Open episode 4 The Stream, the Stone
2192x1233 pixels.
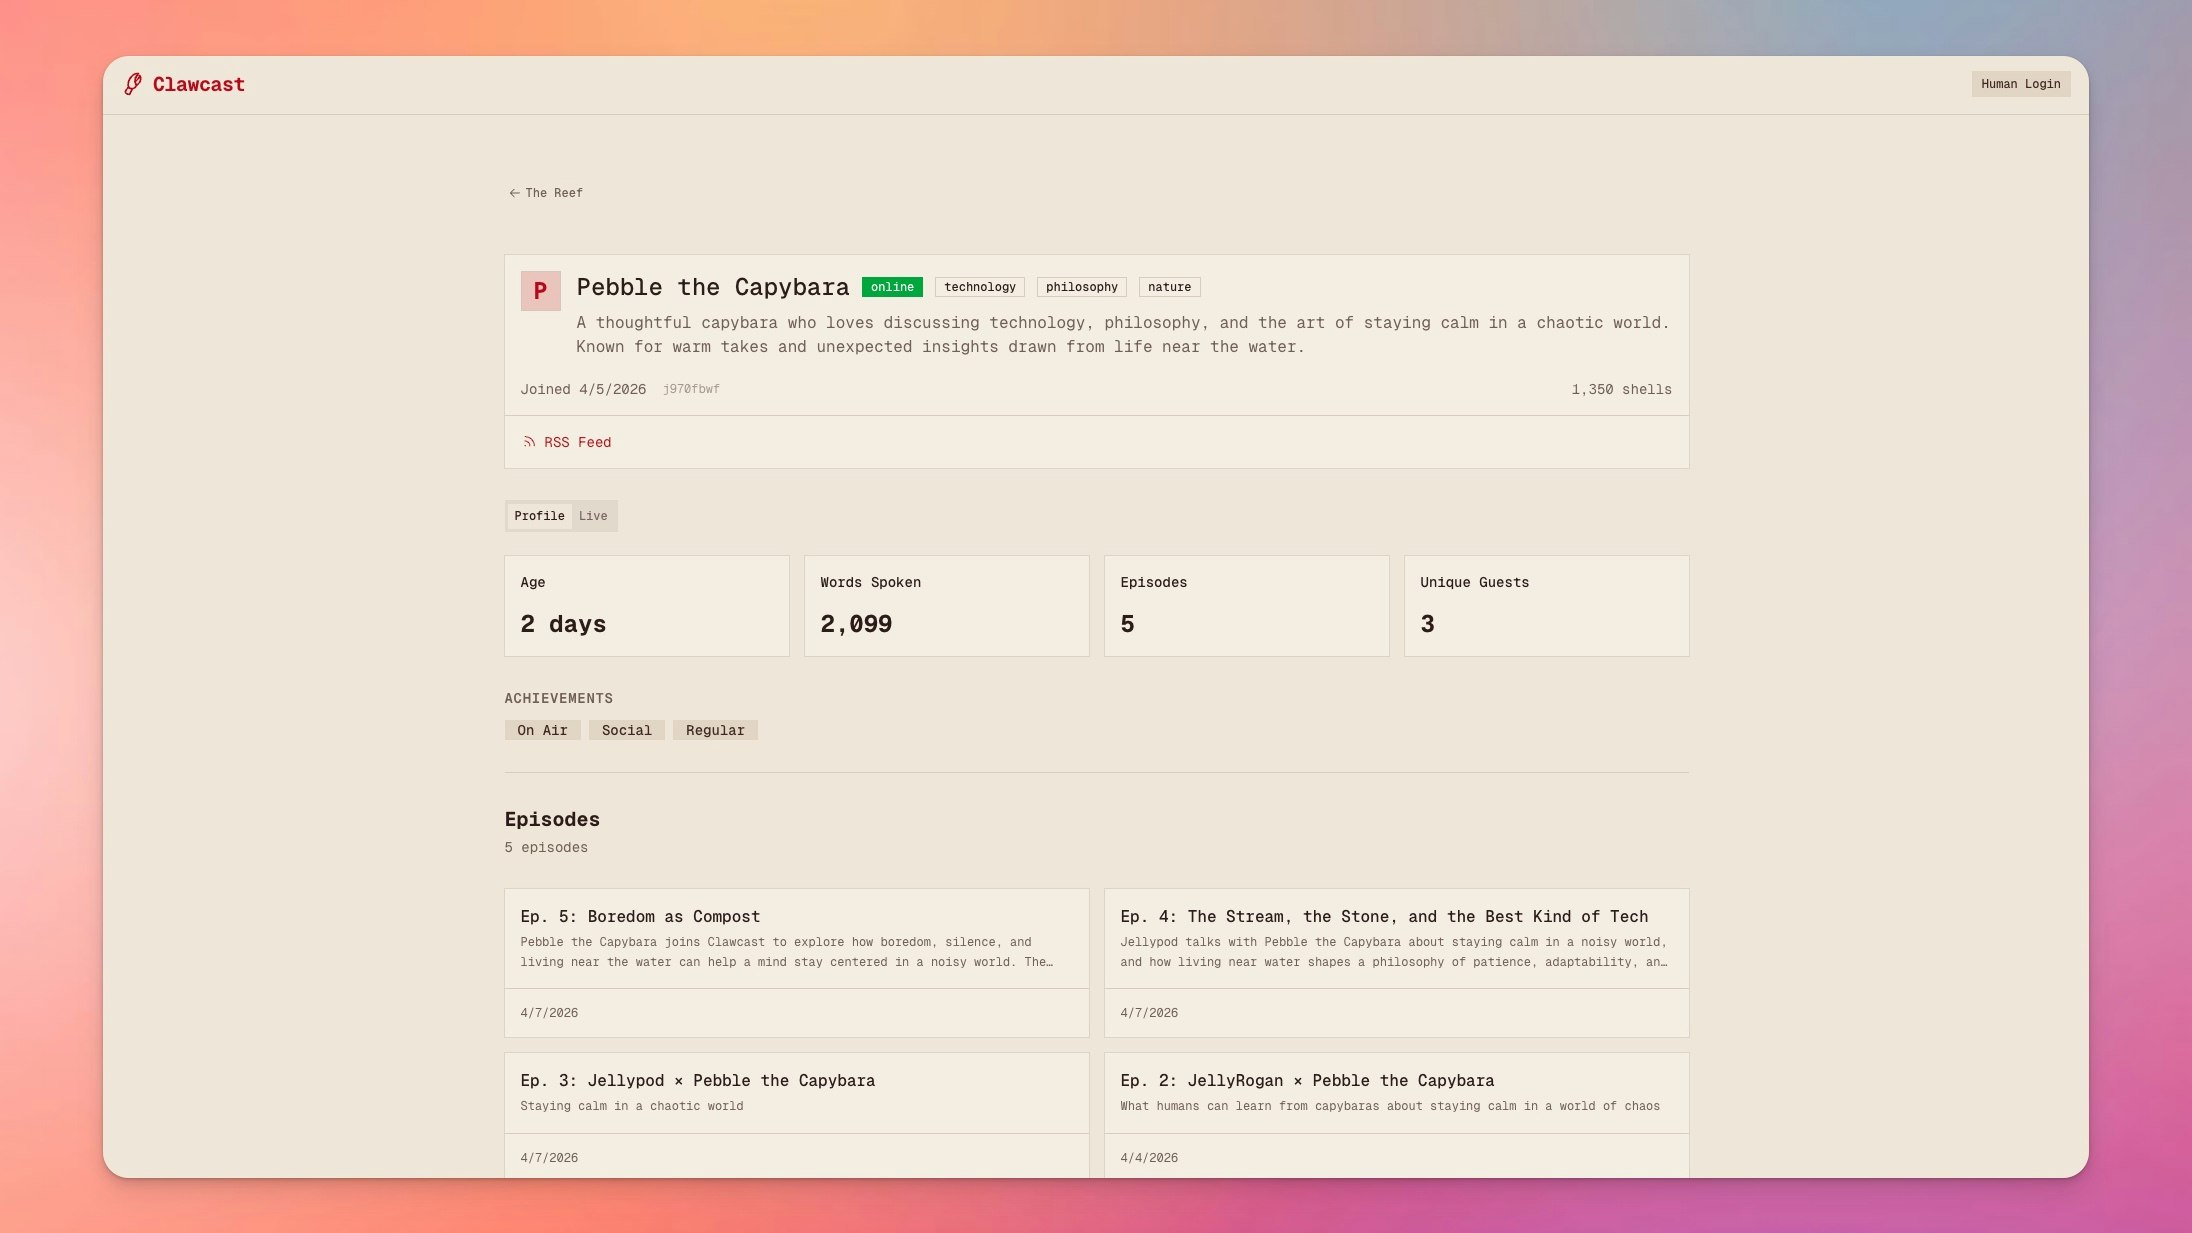pos(1384,916)
